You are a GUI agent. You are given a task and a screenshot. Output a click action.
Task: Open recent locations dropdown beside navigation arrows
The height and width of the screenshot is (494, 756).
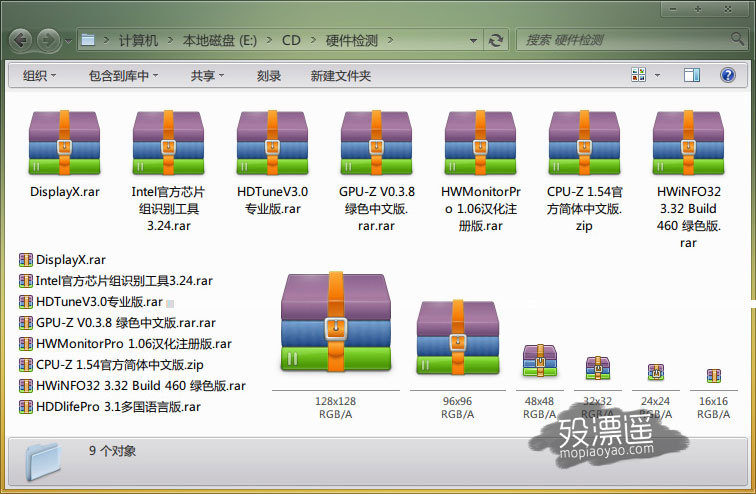coord(68,41)
